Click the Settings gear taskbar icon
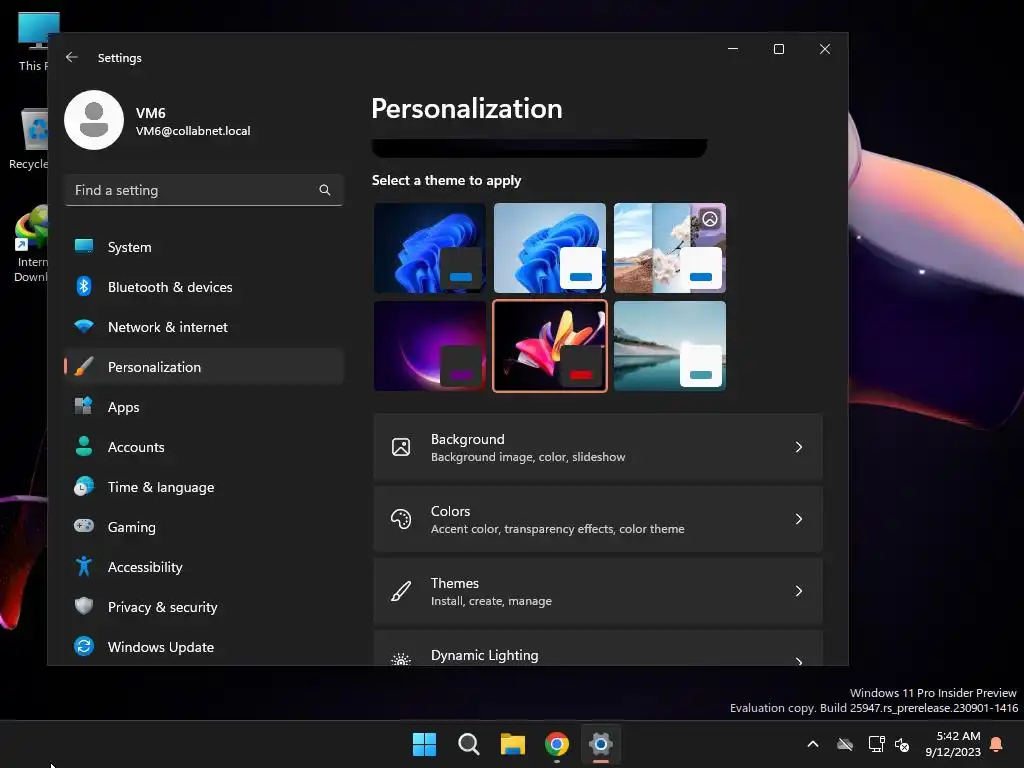Viewport: 1024px width, 768px height. coord(601,744)
